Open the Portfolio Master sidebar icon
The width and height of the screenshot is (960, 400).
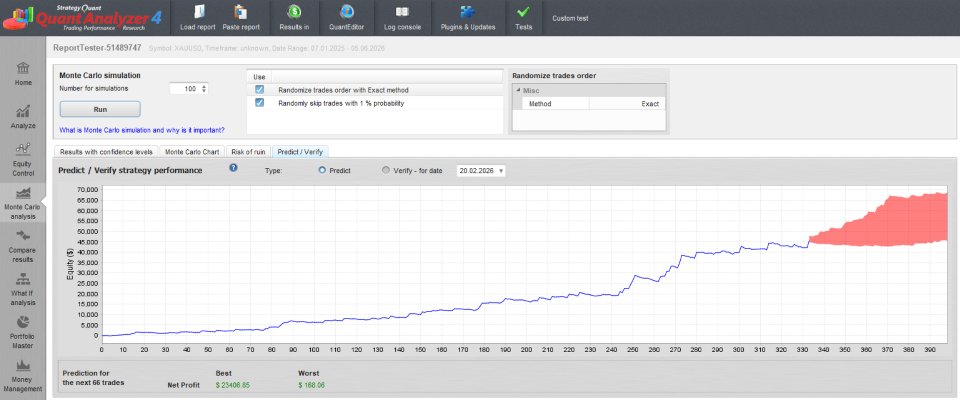click(x=23, y=322)
